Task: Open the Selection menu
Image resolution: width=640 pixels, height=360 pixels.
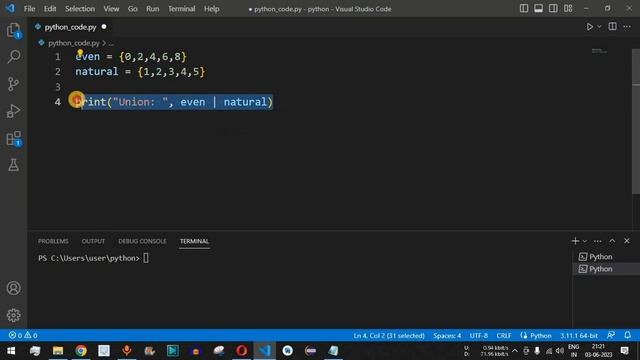Action: tap(80, 9)
